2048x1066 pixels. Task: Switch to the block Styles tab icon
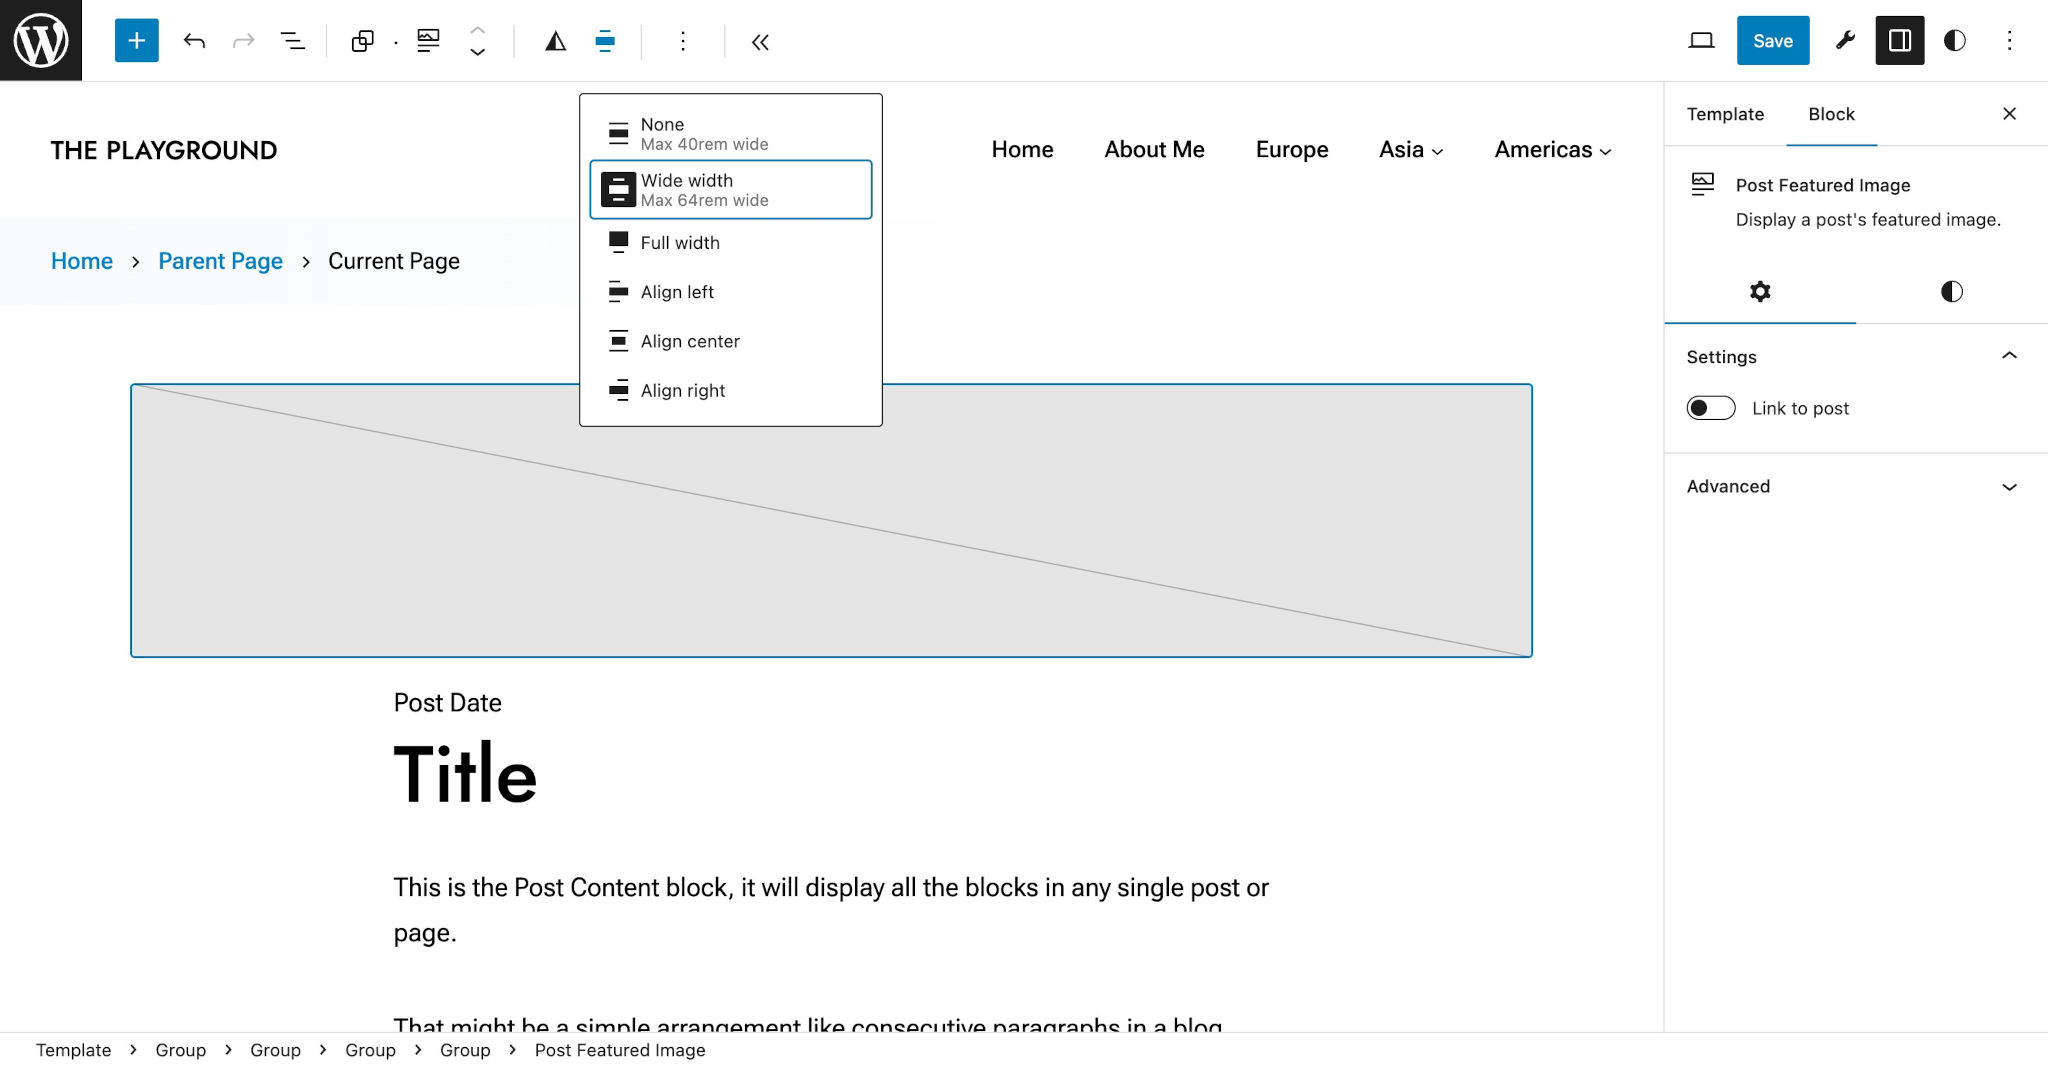[x=1950, y=291]
